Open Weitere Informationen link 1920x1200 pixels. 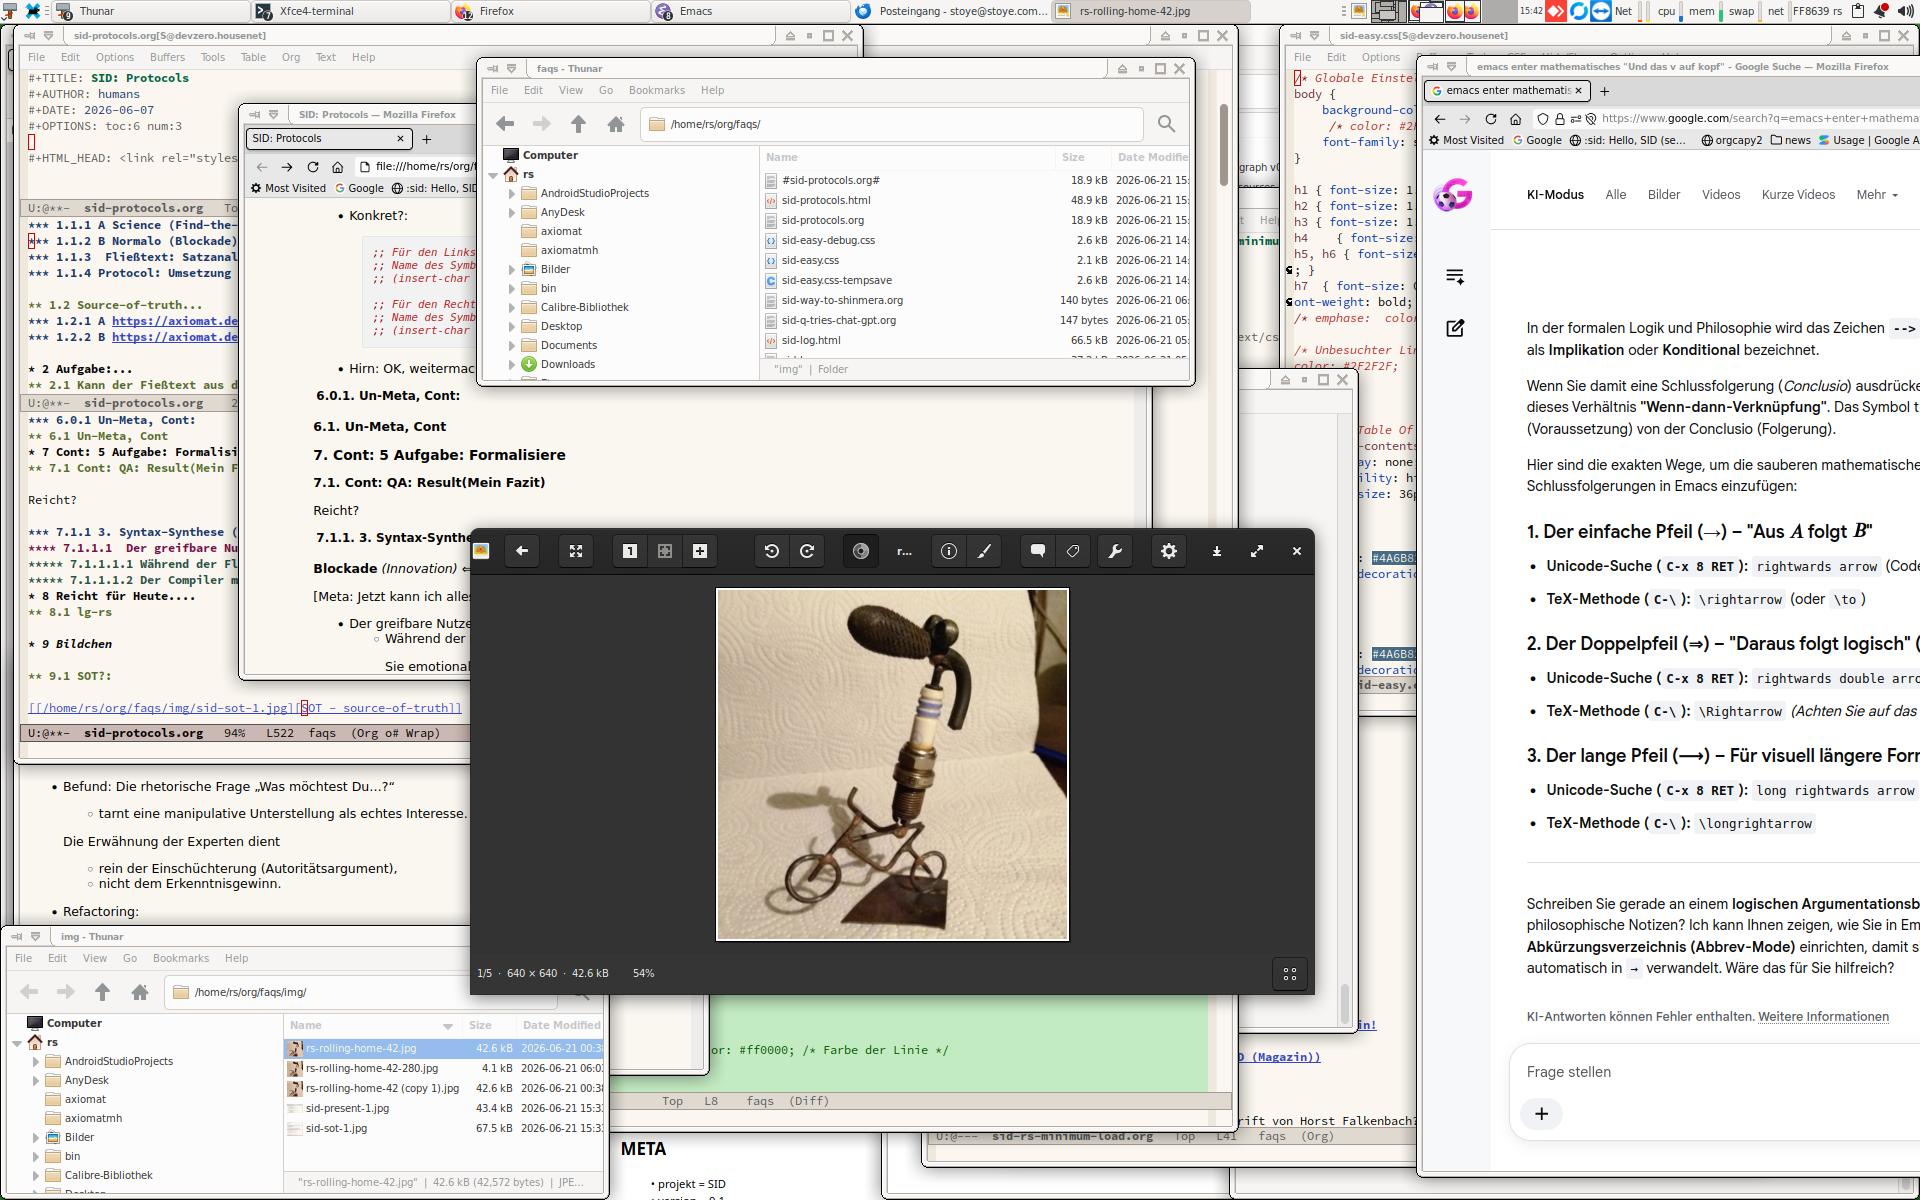[x=1823, y=1017]
